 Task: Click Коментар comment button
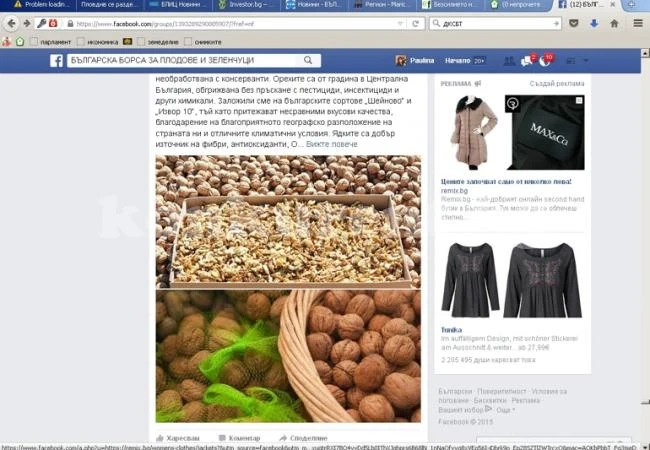pos(240,438)
